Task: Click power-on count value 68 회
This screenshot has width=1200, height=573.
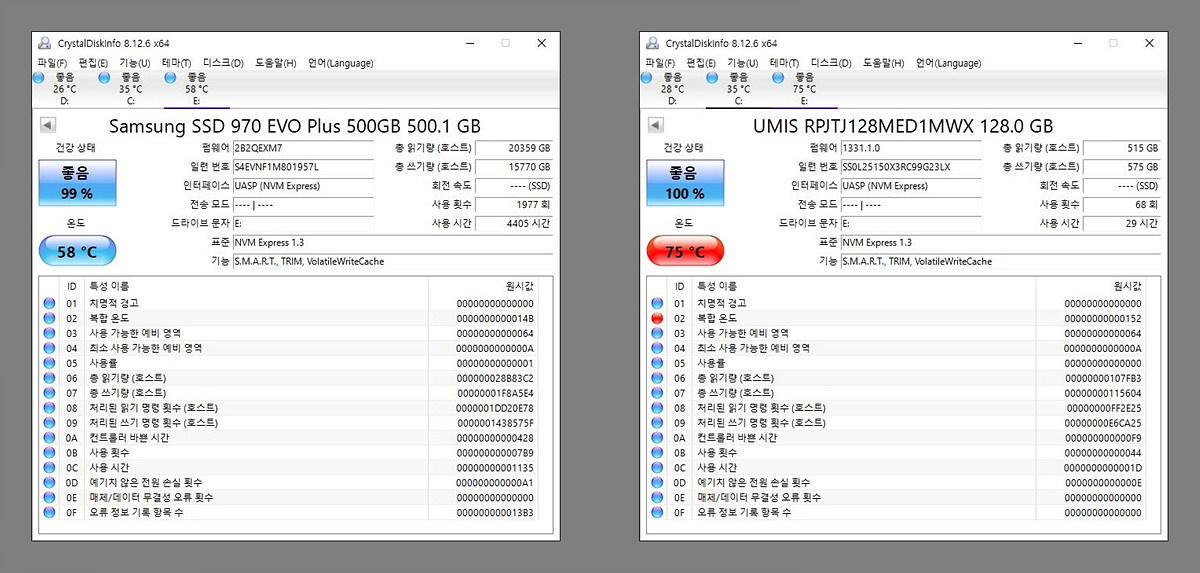Action: coord(1122,205)
